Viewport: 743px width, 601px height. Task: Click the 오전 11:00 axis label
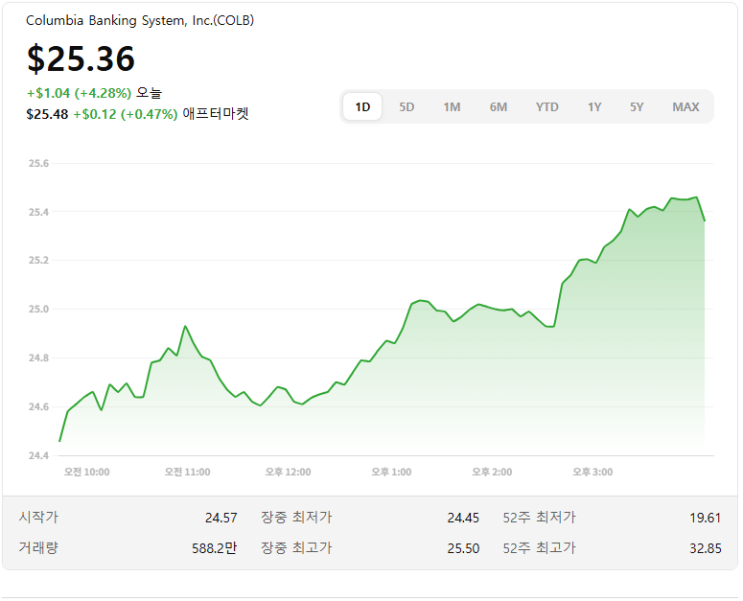tap(187, 472)
